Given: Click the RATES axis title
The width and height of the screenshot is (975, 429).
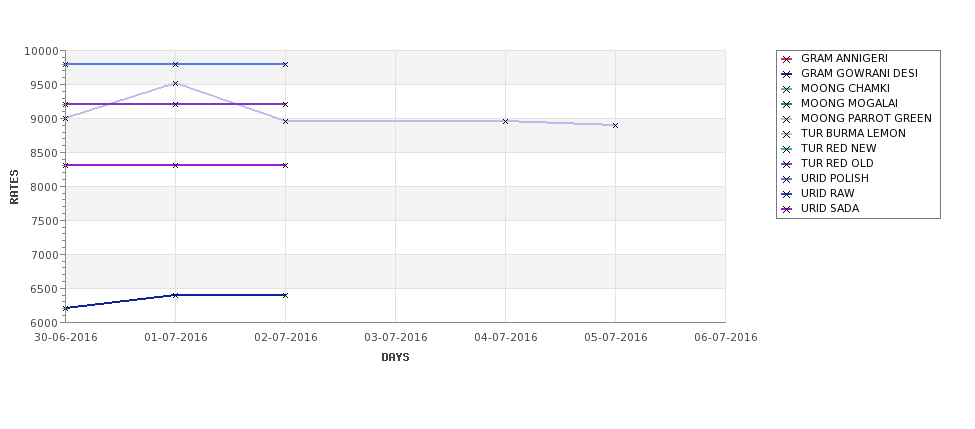Looking at the screenshot, I should [x=14, y=187].
